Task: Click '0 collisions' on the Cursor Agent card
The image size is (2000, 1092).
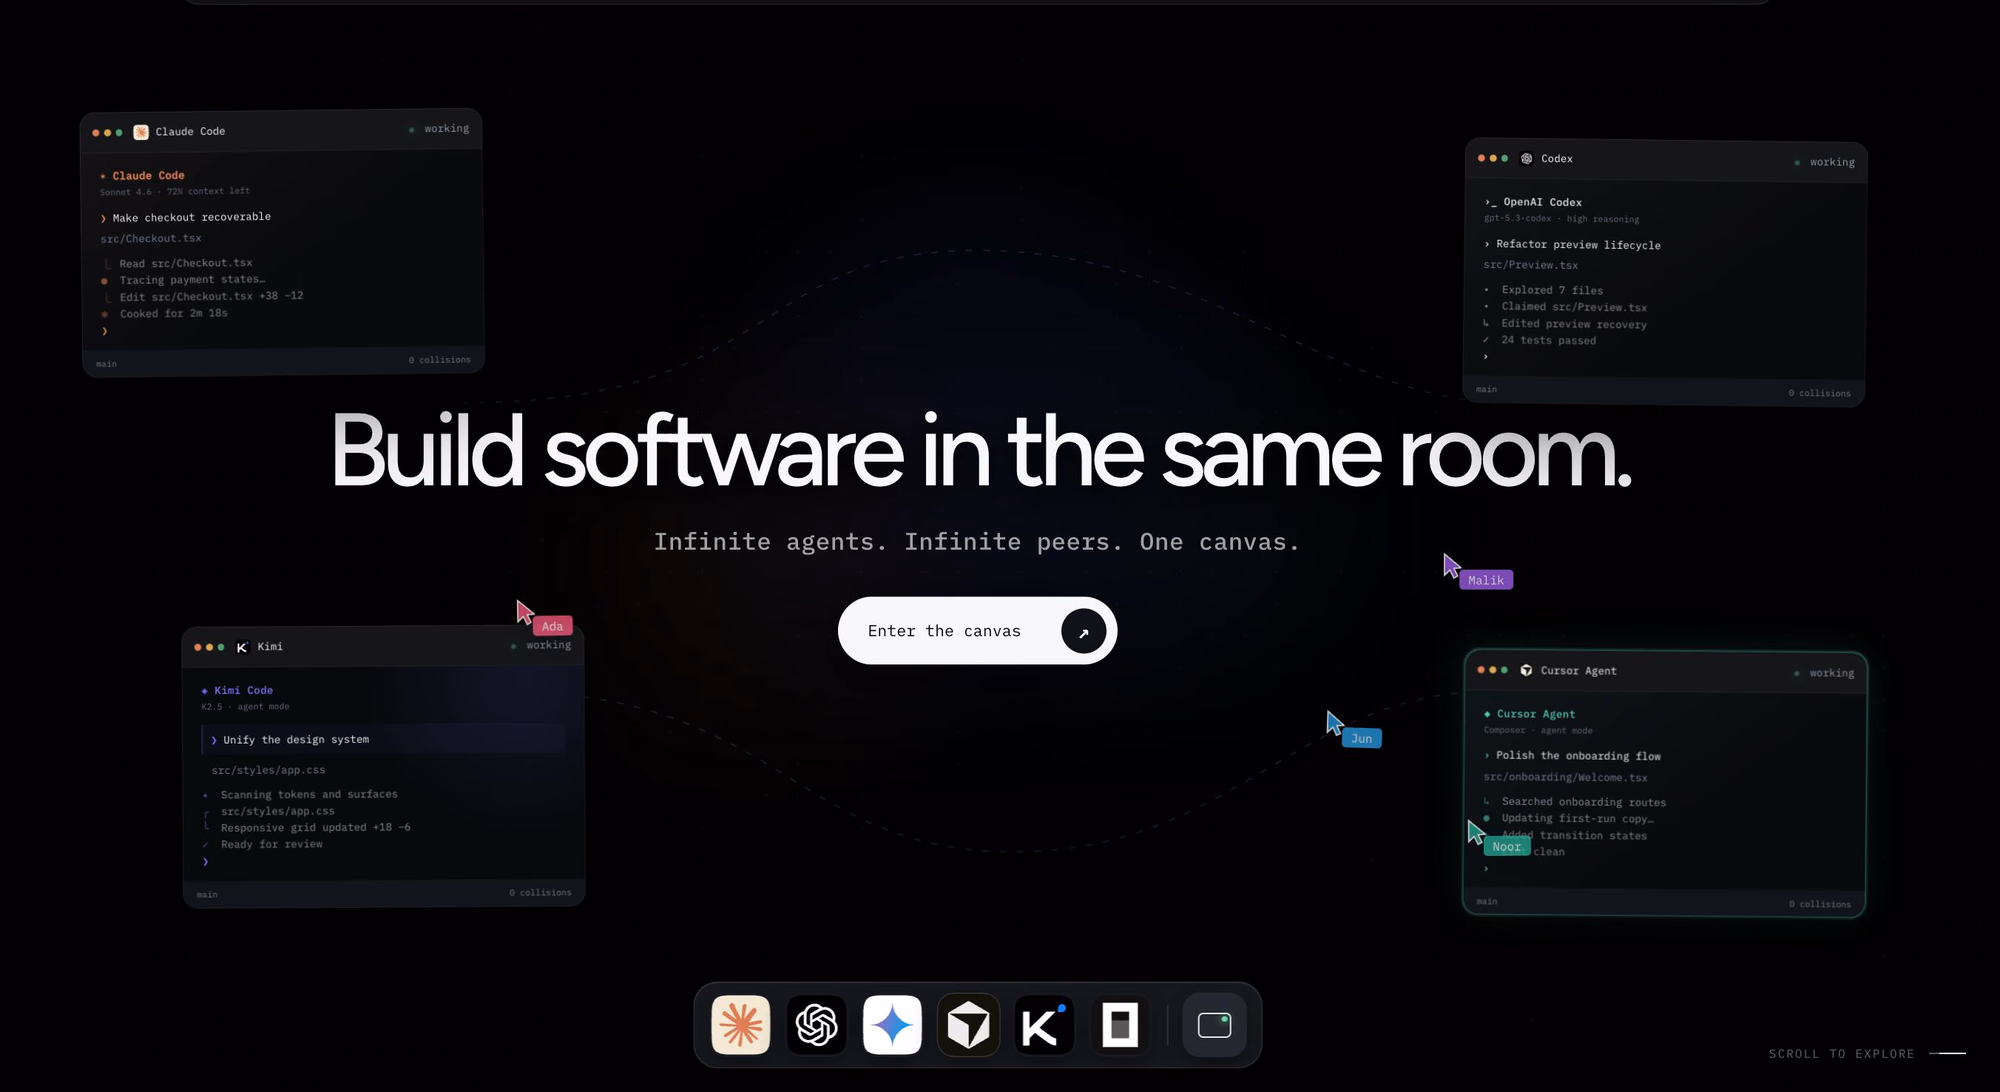Action: pos(1820,905)
